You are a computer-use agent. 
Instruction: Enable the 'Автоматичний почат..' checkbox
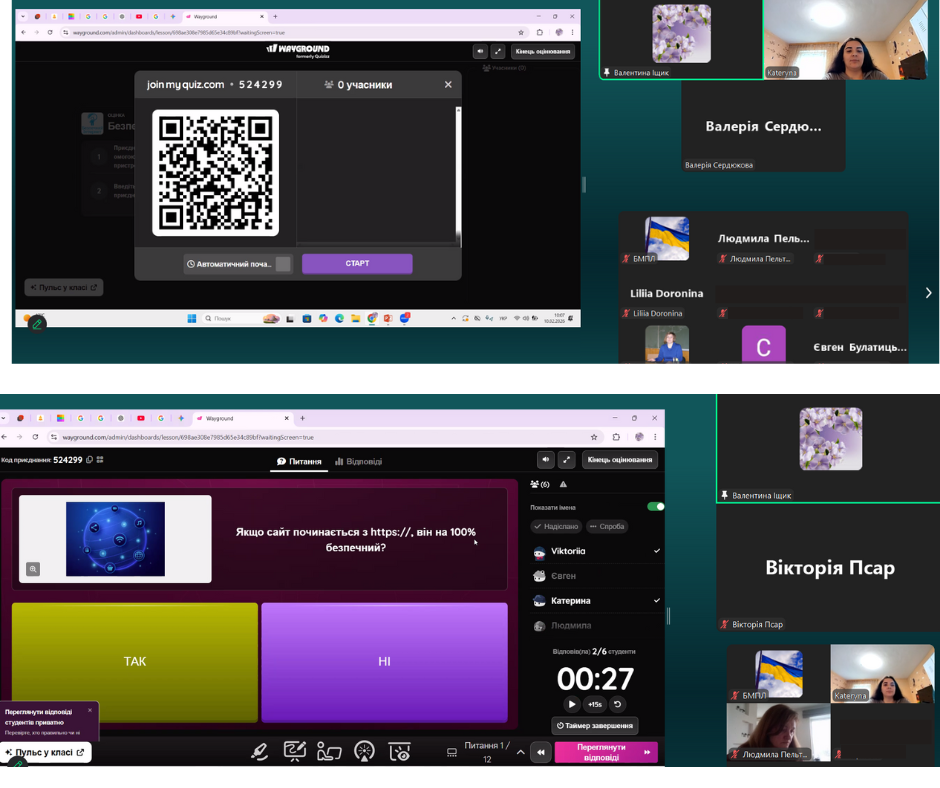[283, 264]
